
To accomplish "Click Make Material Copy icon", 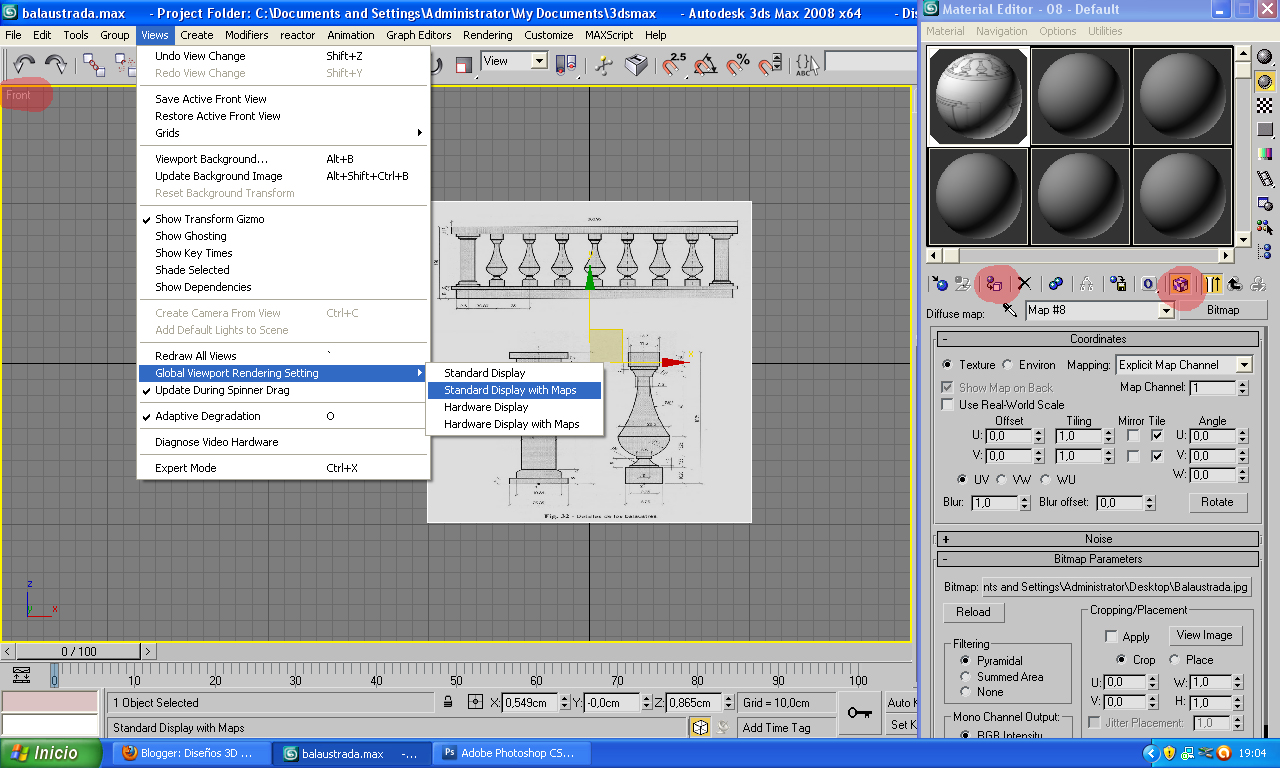I will click(x=1055, y=284).
